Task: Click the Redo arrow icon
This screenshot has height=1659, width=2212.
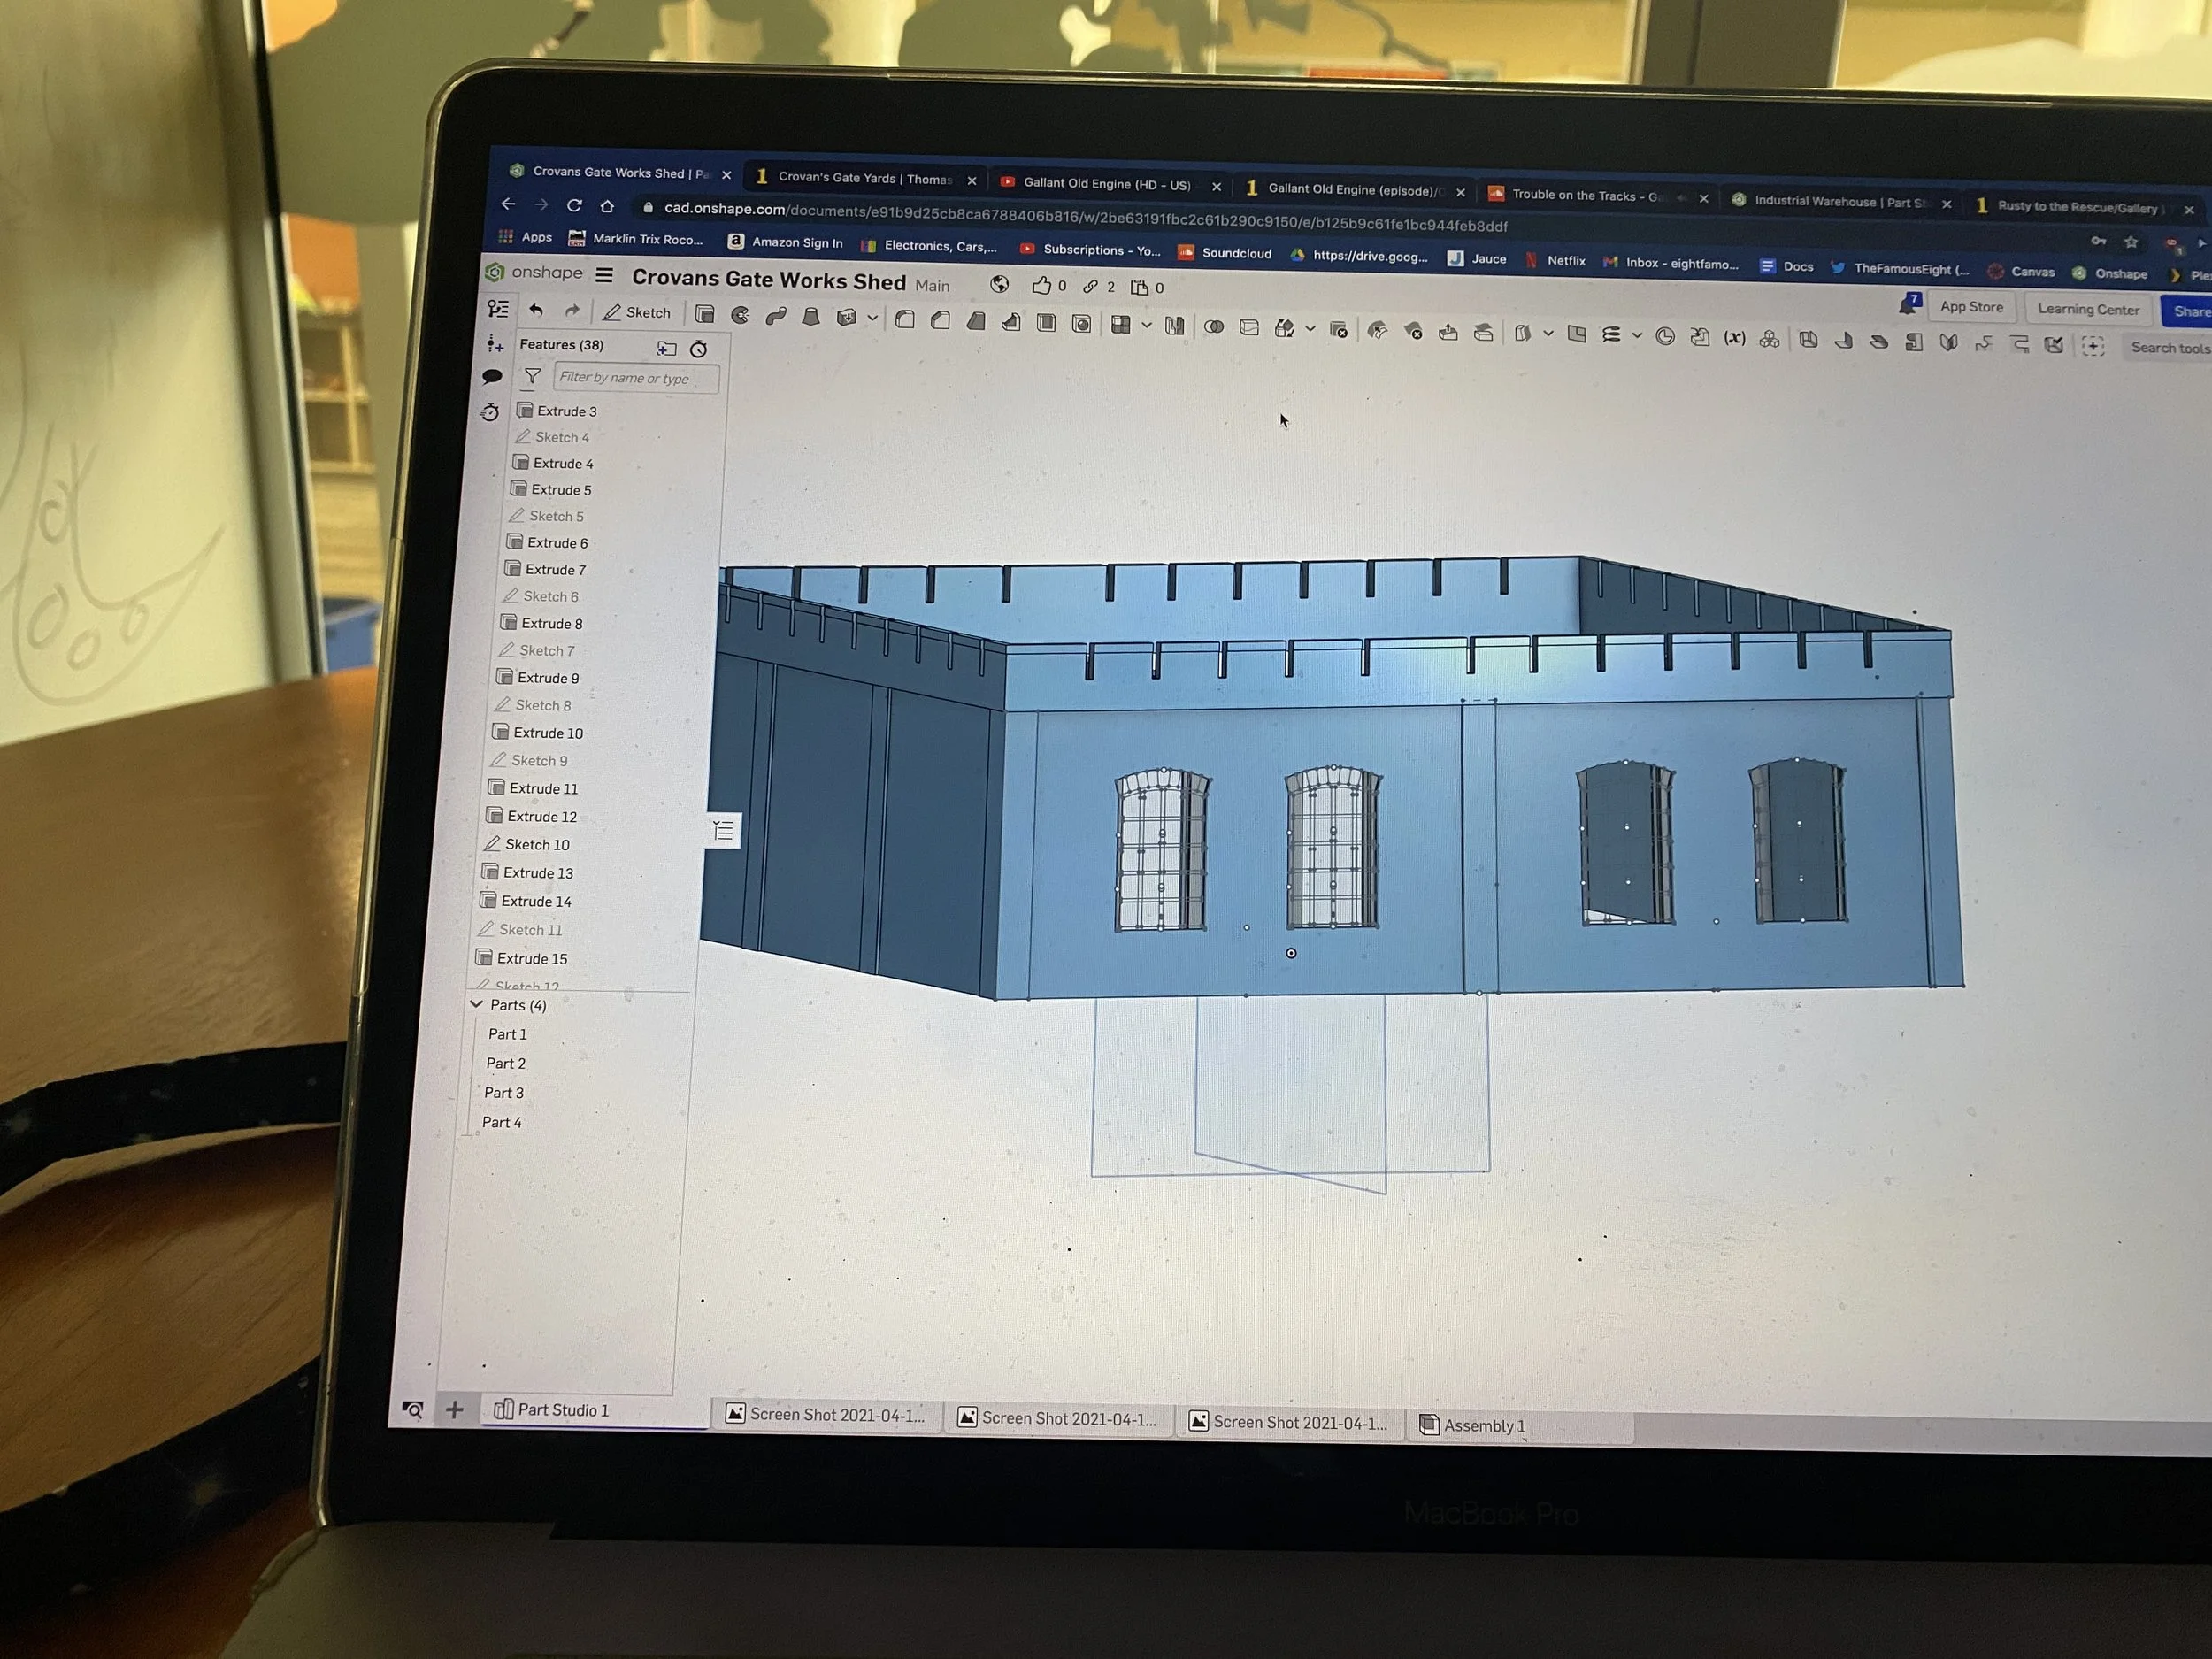Action: (x=572, y=311)
